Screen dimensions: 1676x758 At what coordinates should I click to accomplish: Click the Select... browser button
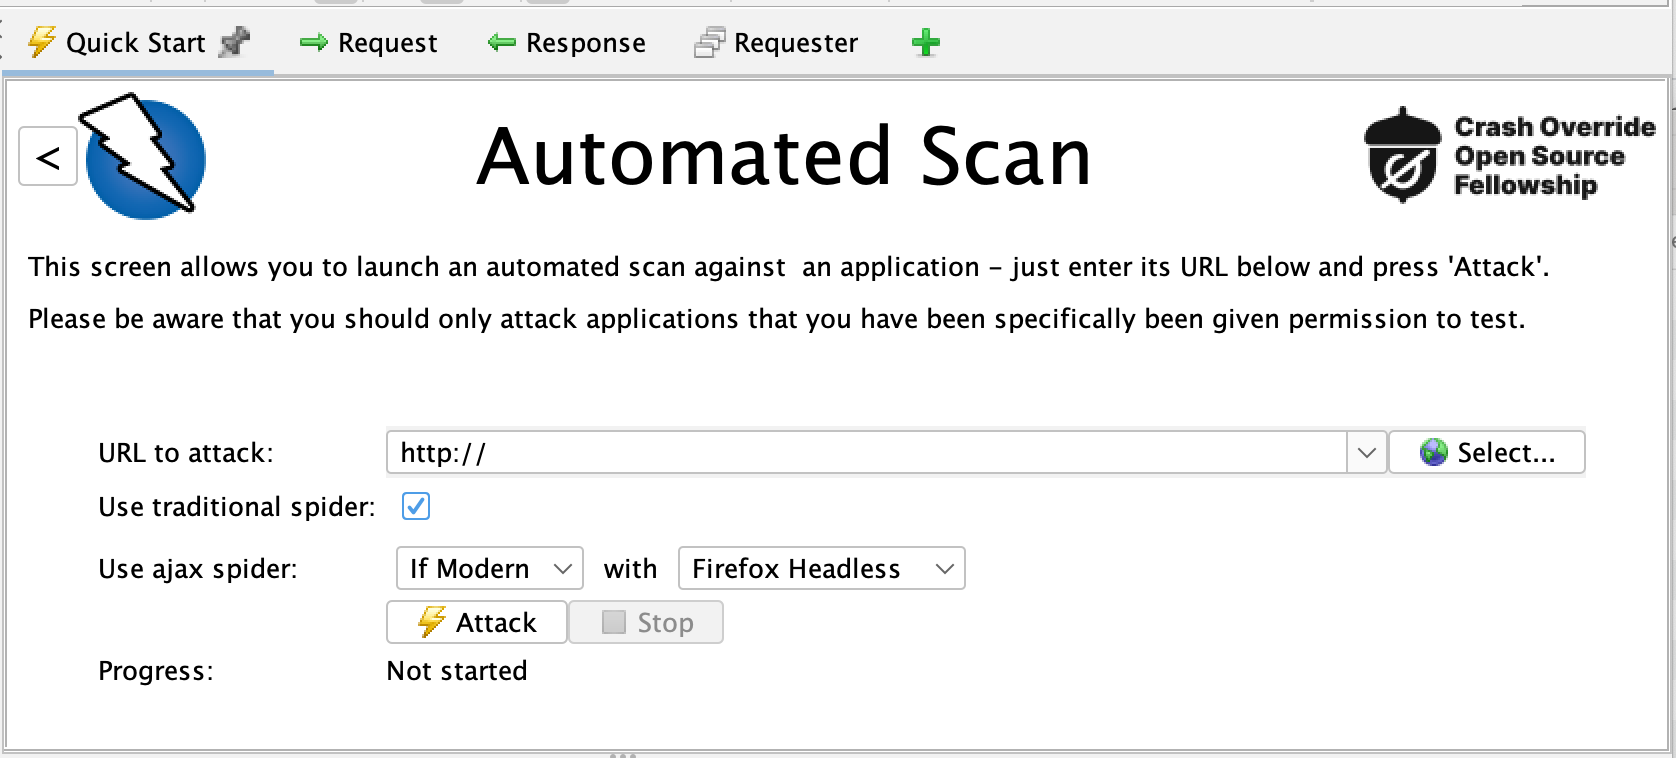coord(1487,453)
